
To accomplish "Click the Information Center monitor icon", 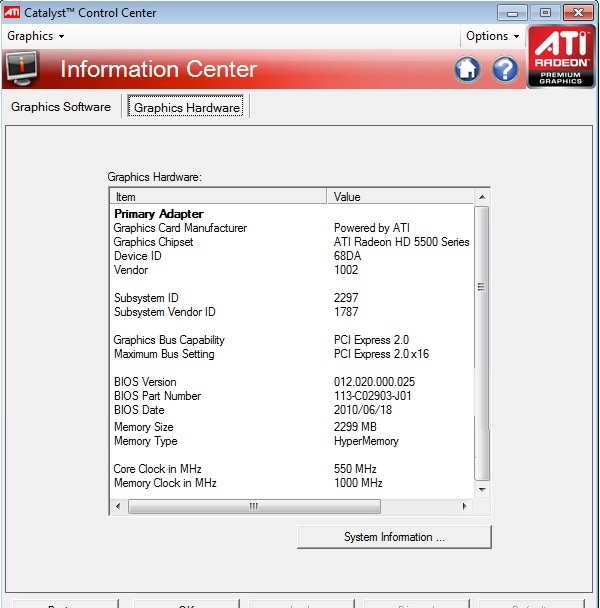I will click(x=22, y=68).
